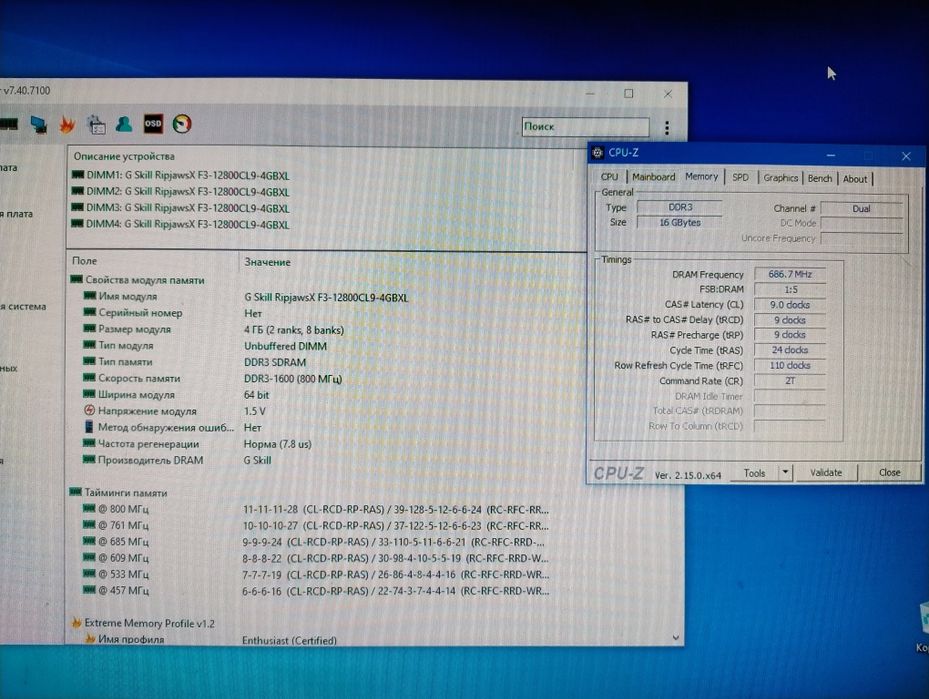The height and width of the screenshot is (699, 929).
Task: Focus the Поиск search field
Action: pos(585,127)
